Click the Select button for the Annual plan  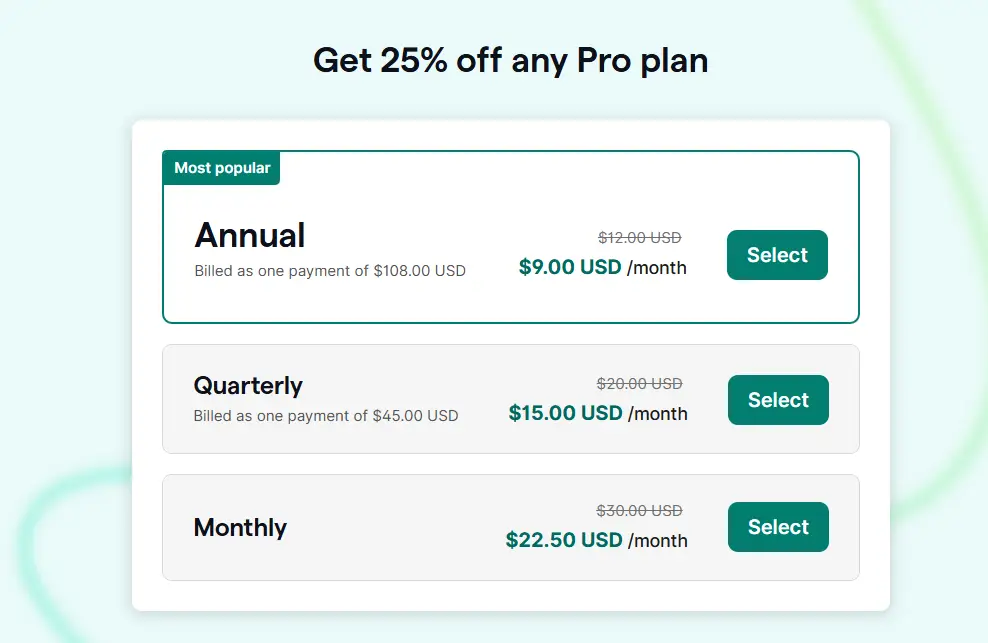tap(777, 255)
